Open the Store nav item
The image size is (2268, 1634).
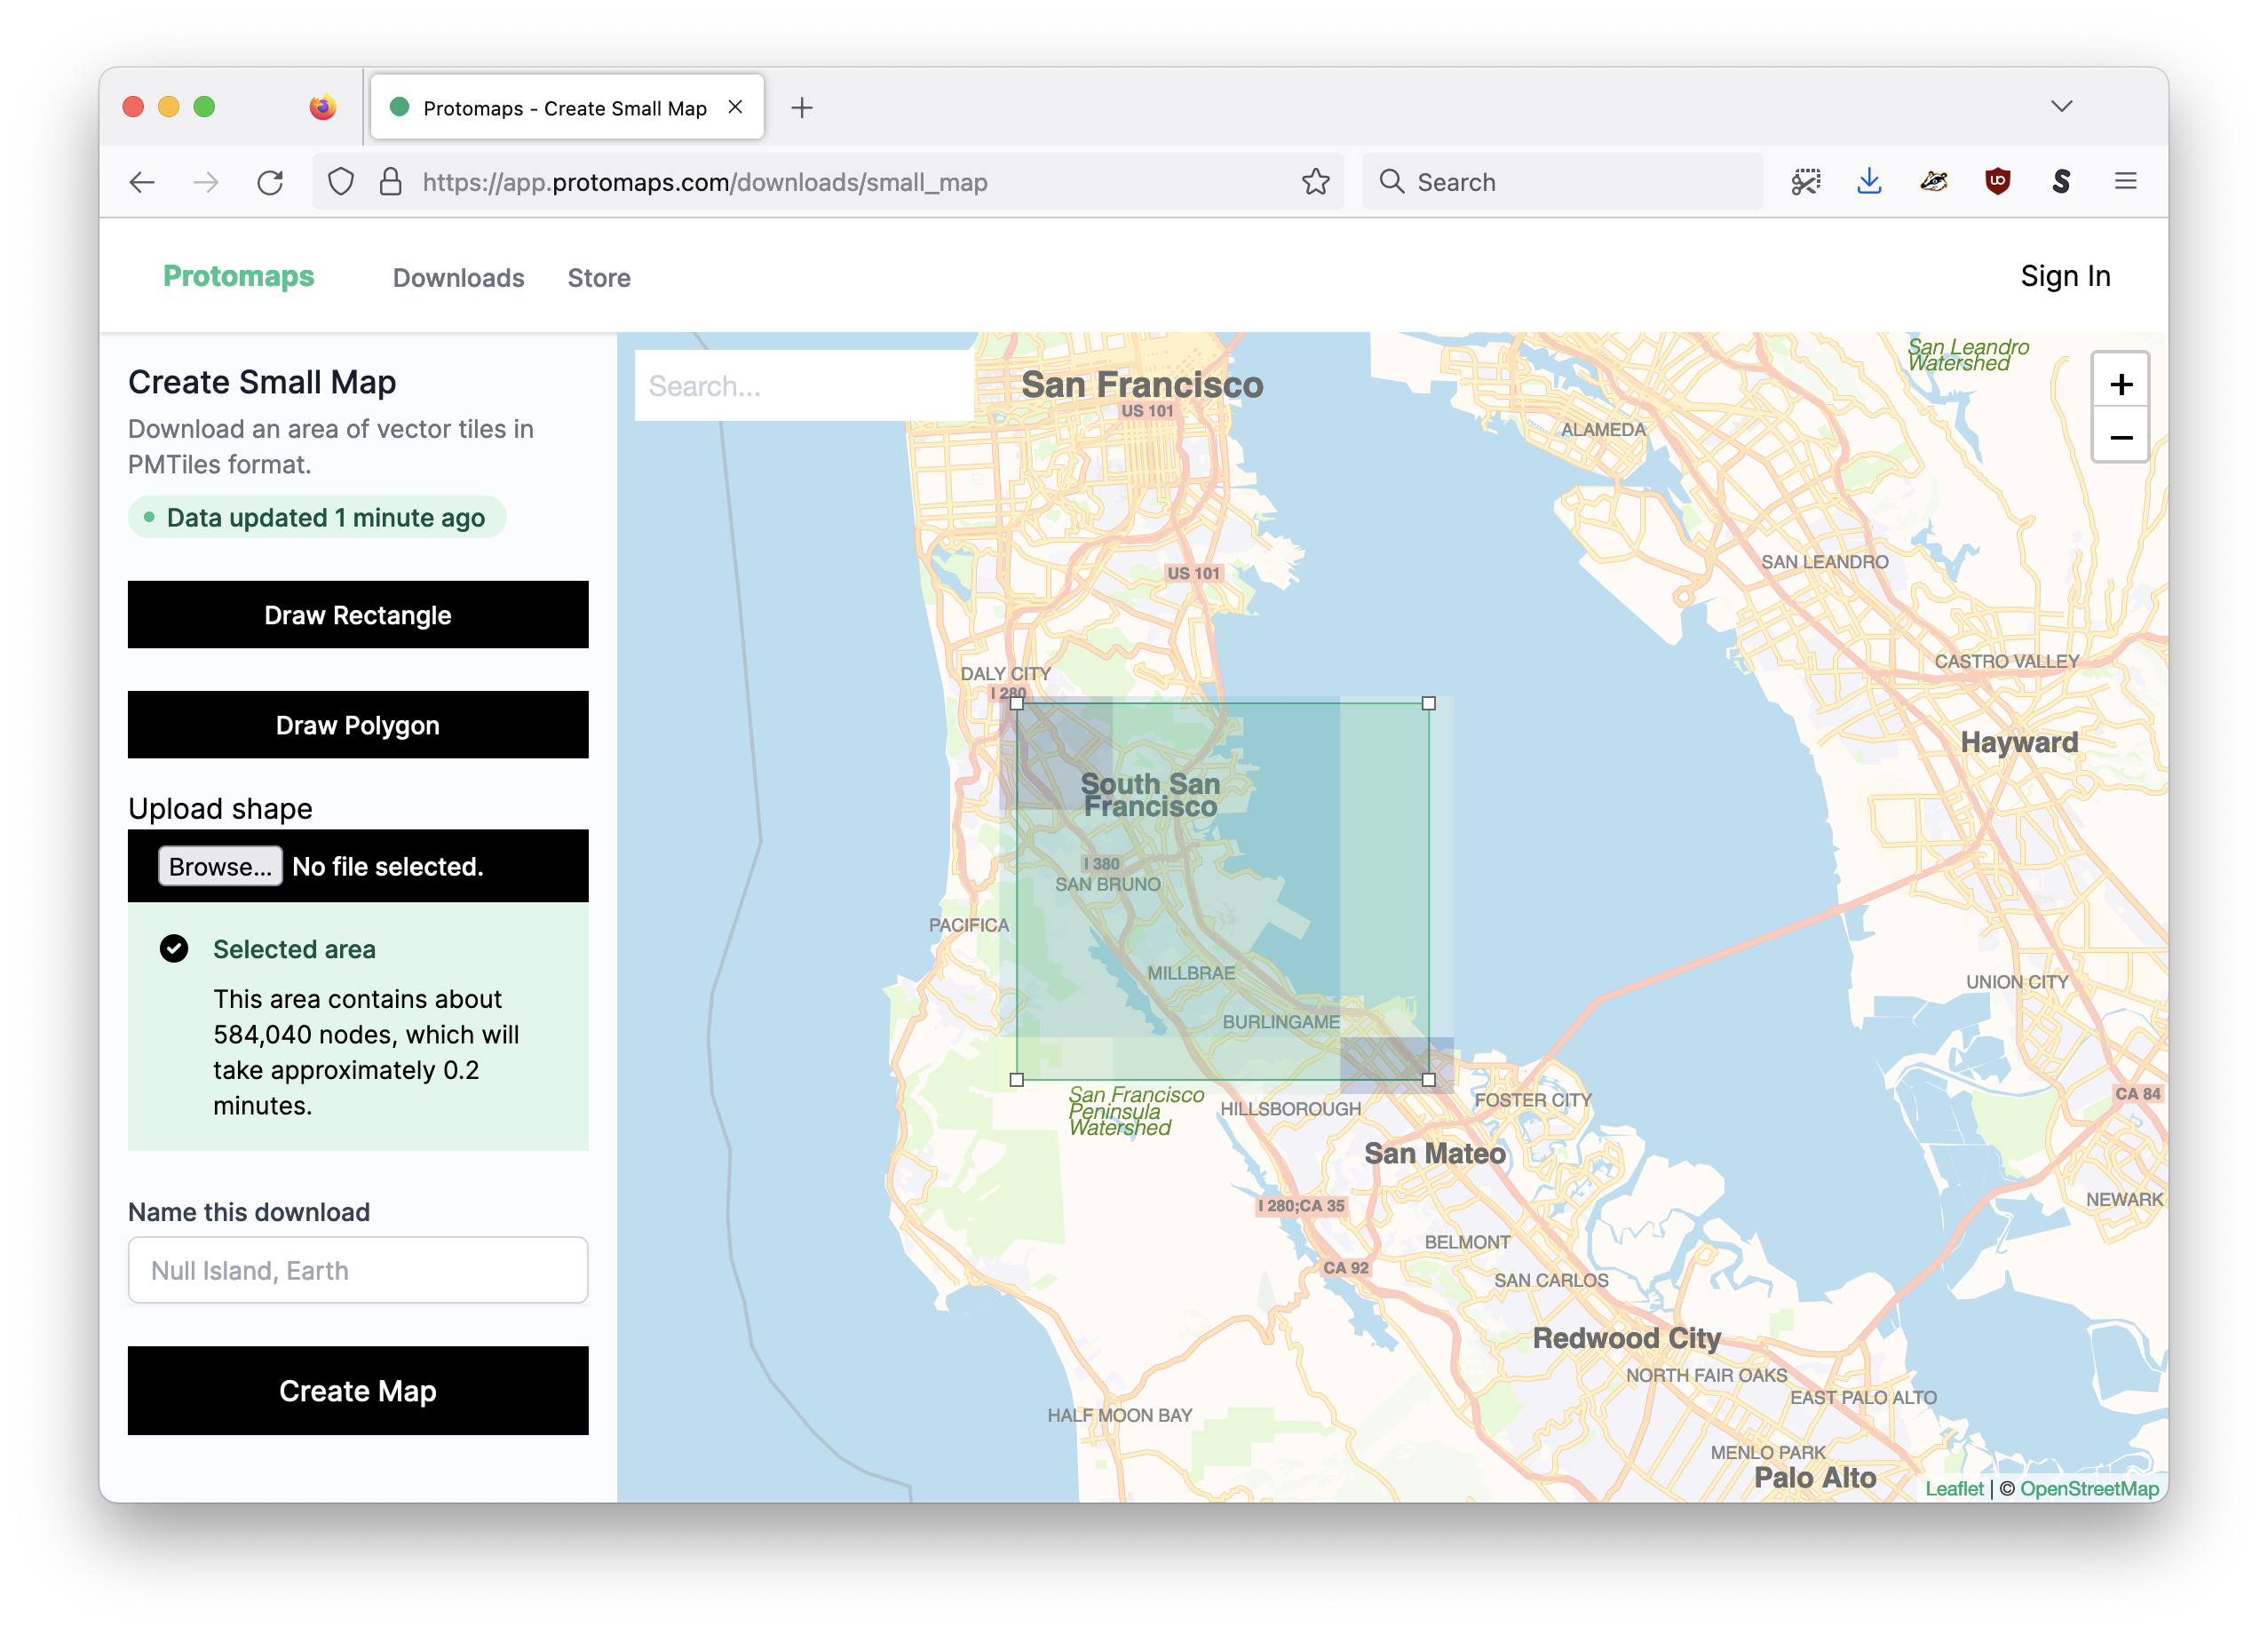click(599, 278)
